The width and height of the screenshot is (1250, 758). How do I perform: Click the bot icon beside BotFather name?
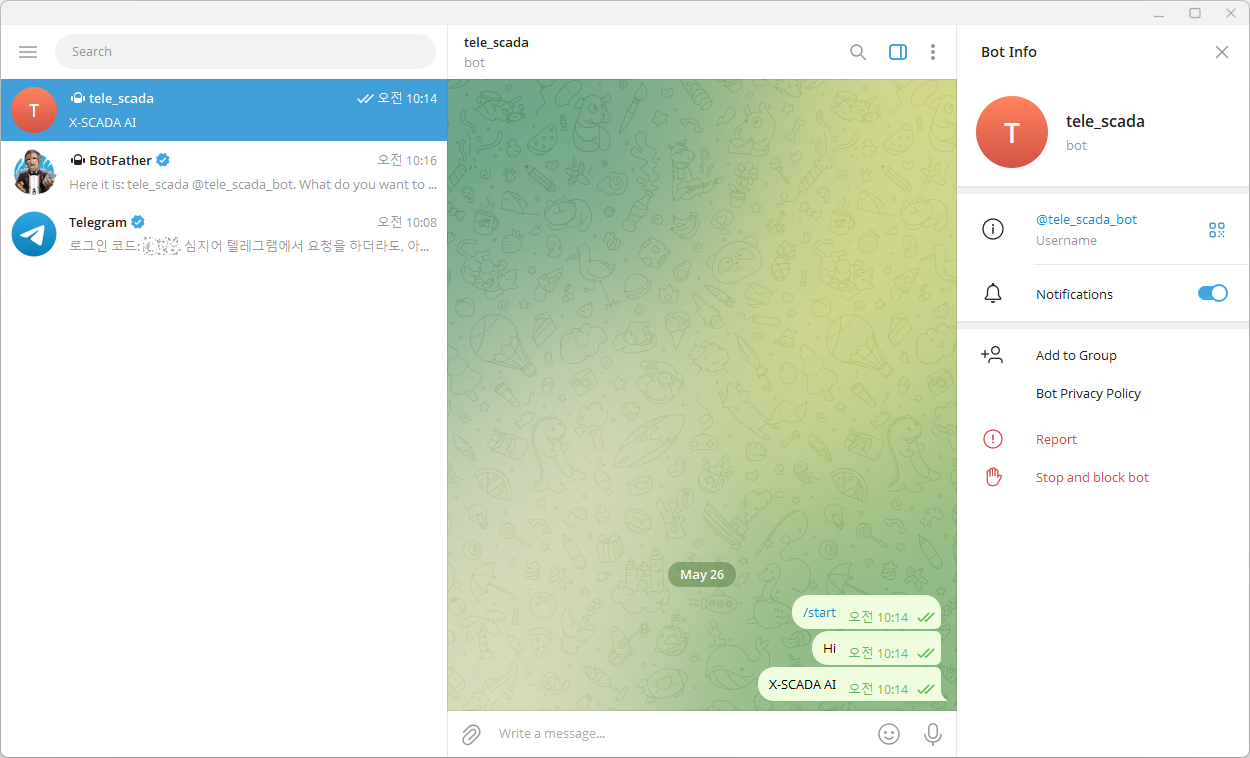(x=77, y=160)
